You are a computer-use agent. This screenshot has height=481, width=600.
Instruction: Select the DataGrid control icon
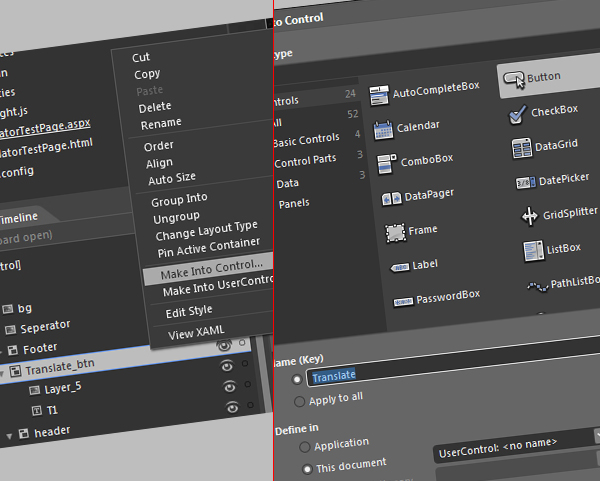point(522,148)
